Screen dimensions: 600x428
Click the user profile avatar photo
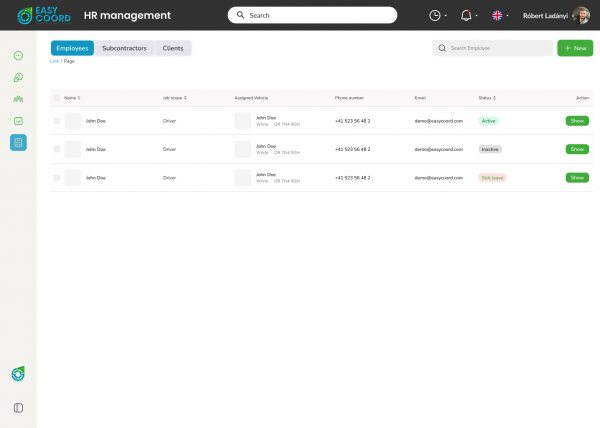[x=581, y=15]
